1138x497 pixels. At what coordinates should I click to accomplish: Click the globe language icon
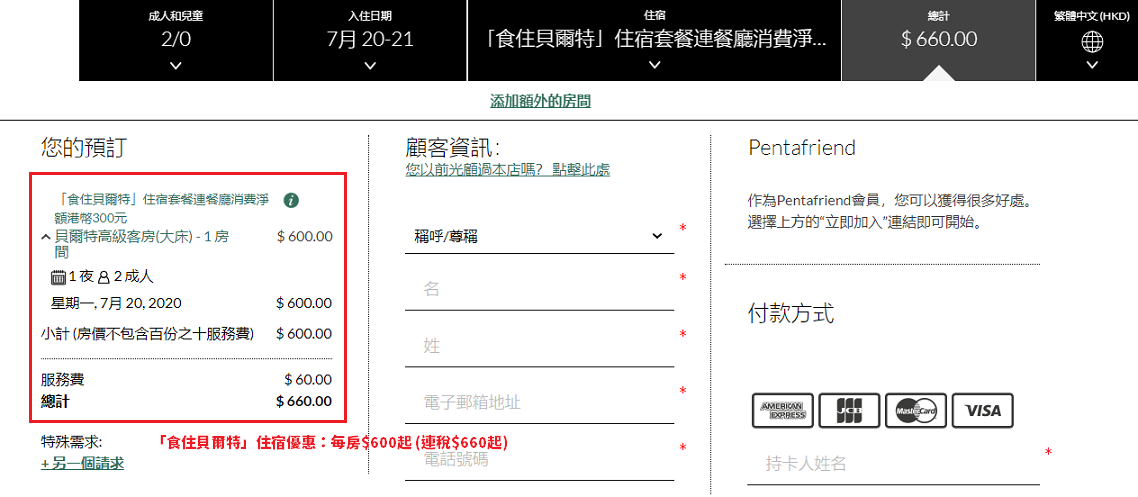click(x=1092, y=44)
